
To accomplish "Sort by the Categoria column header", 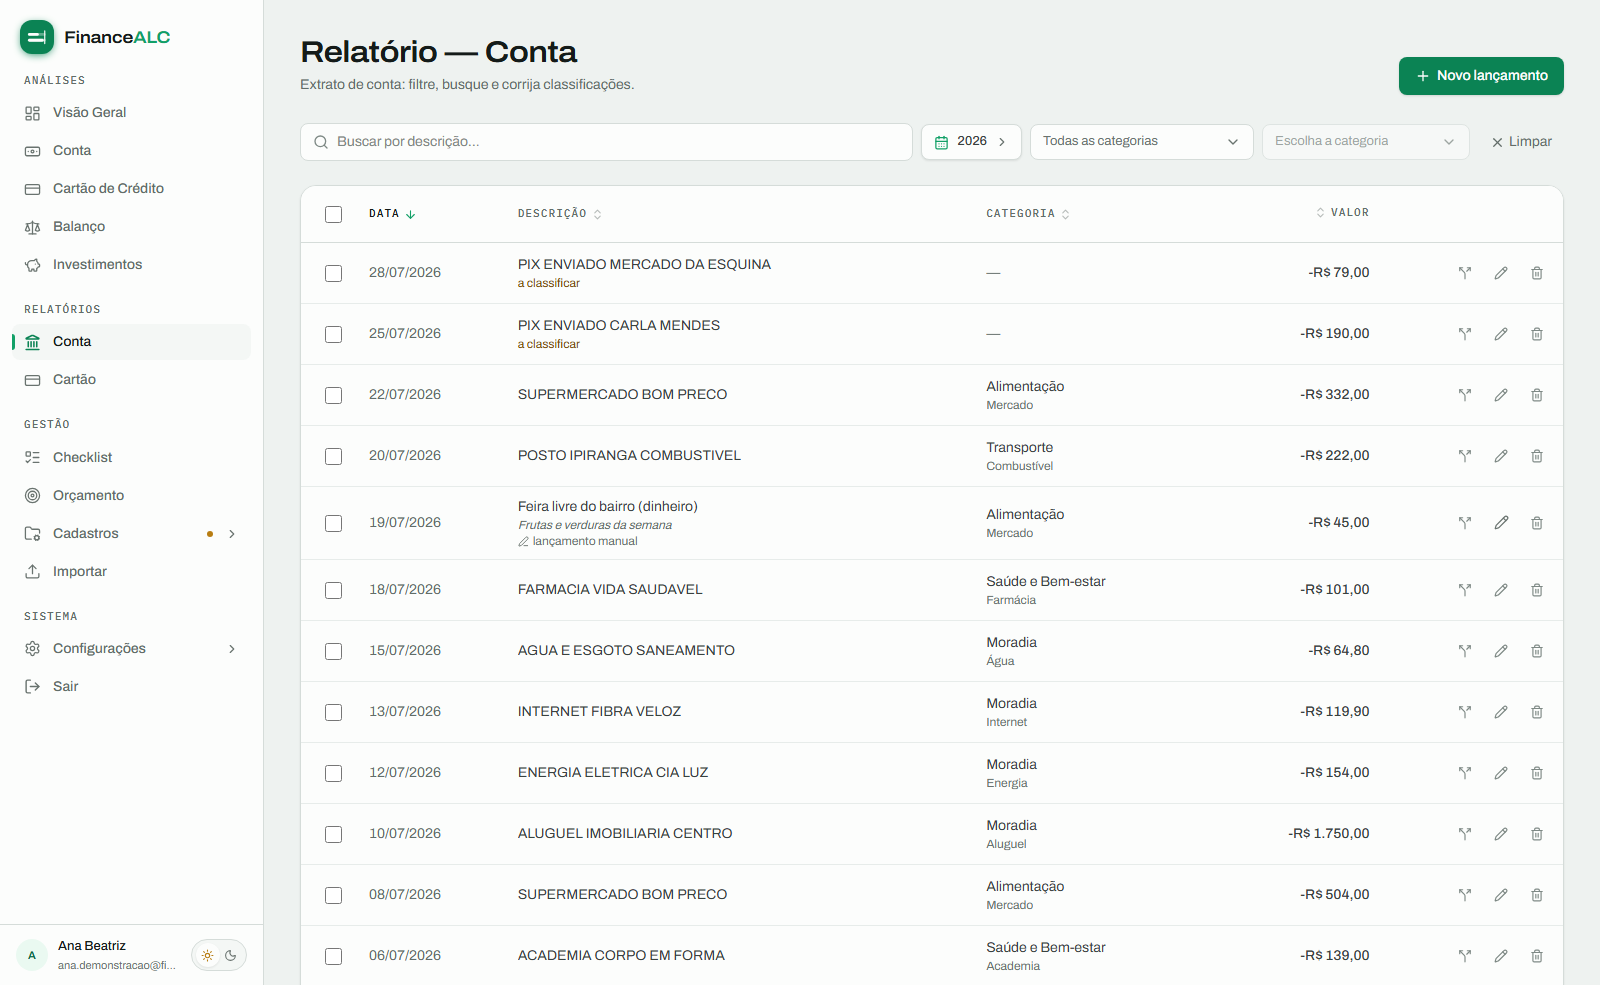I will click(1028, 214).
